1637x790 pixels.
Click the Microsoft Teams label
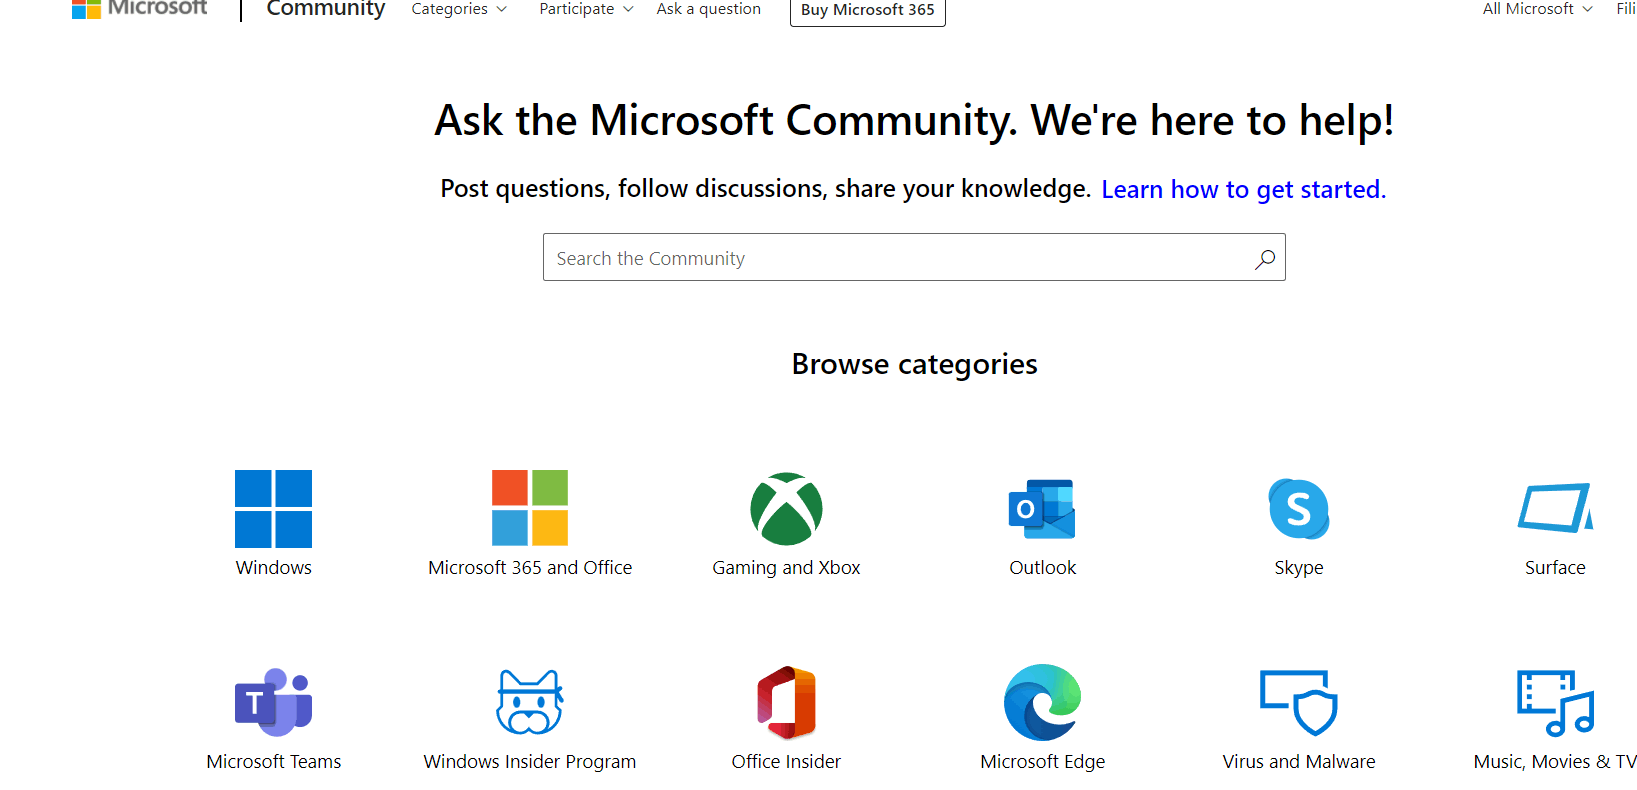tap(273, 761)
